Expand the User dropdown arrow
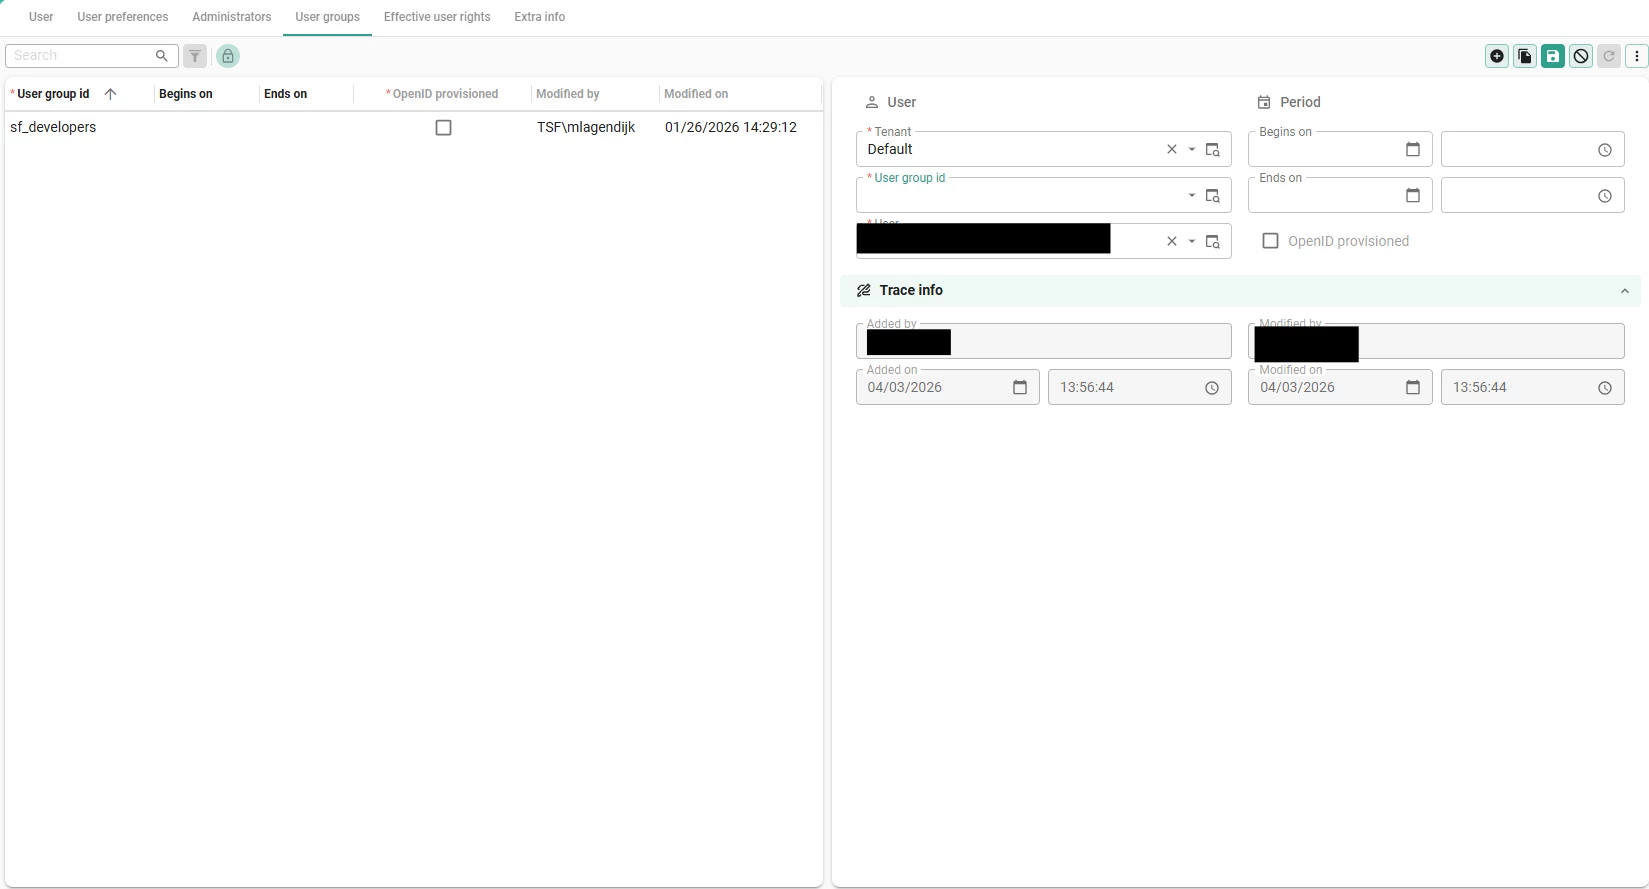The height and width of the screenshot is (889, 1649). [x=1191, y=242]
